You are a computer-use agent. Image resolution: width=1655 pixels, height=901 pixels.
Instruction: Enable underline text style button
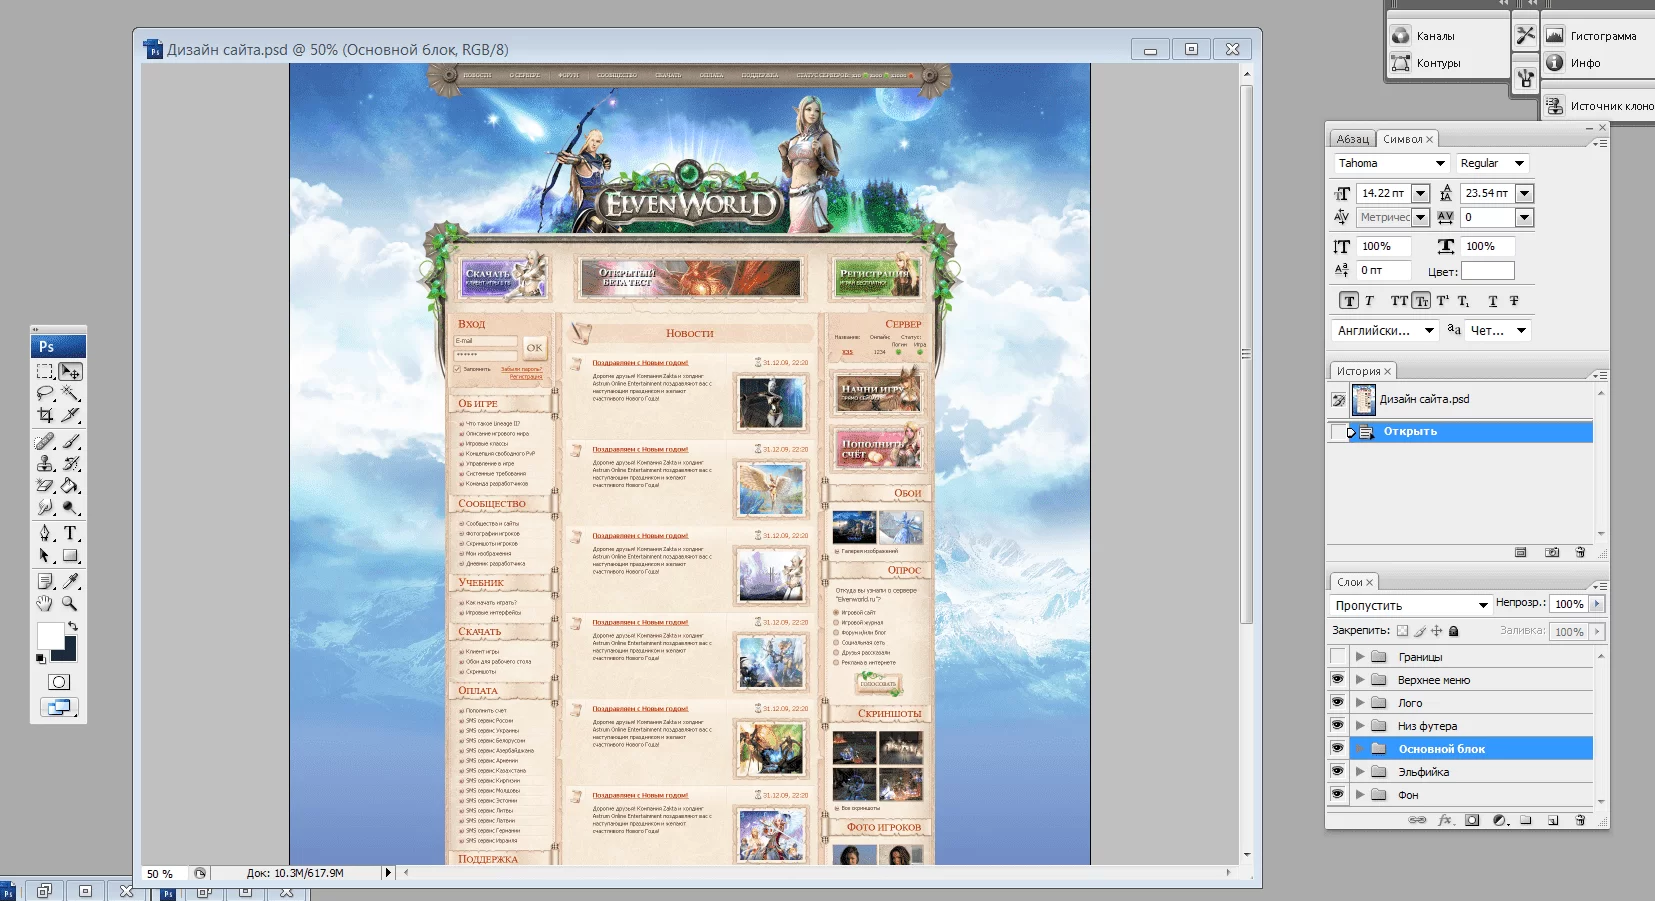pos(1492,301)
